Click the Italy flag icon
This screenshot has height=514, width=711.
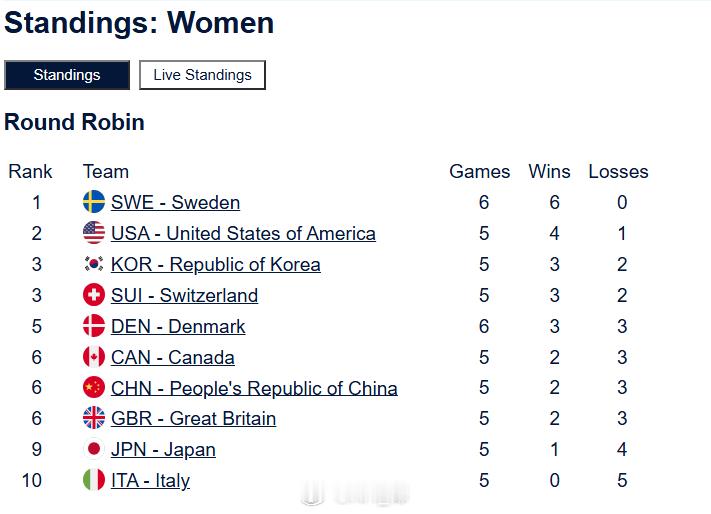(x=94, y=480)
